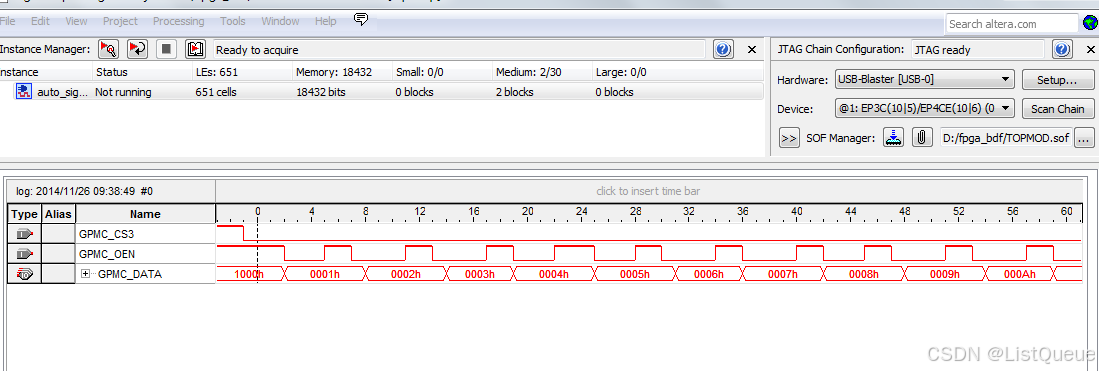Open the Processing menu

[x=179, y=21]
